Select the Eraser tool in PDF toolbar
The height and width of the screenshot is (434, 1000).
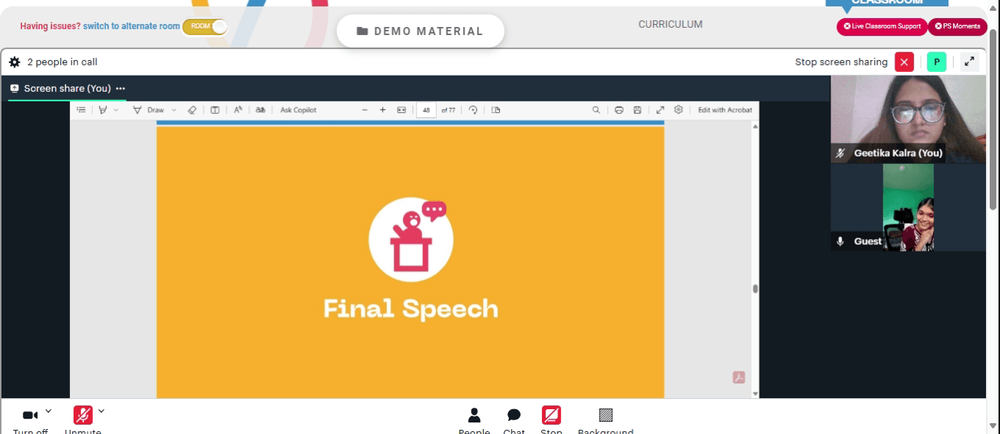coord(192,110)
